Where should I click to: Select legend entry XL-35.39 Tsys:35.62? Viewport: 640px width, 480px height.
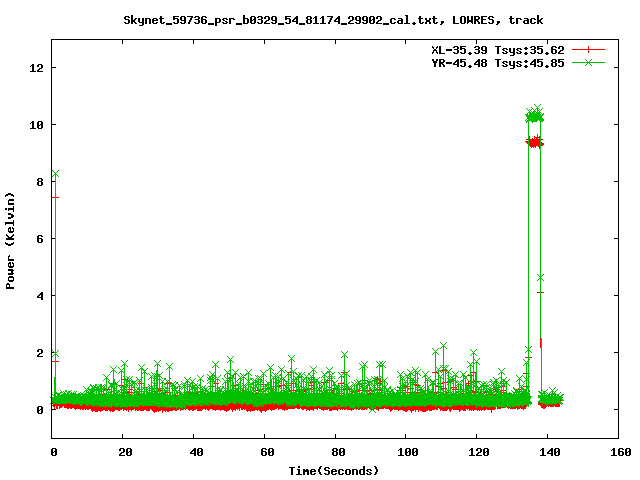(498, 50)
